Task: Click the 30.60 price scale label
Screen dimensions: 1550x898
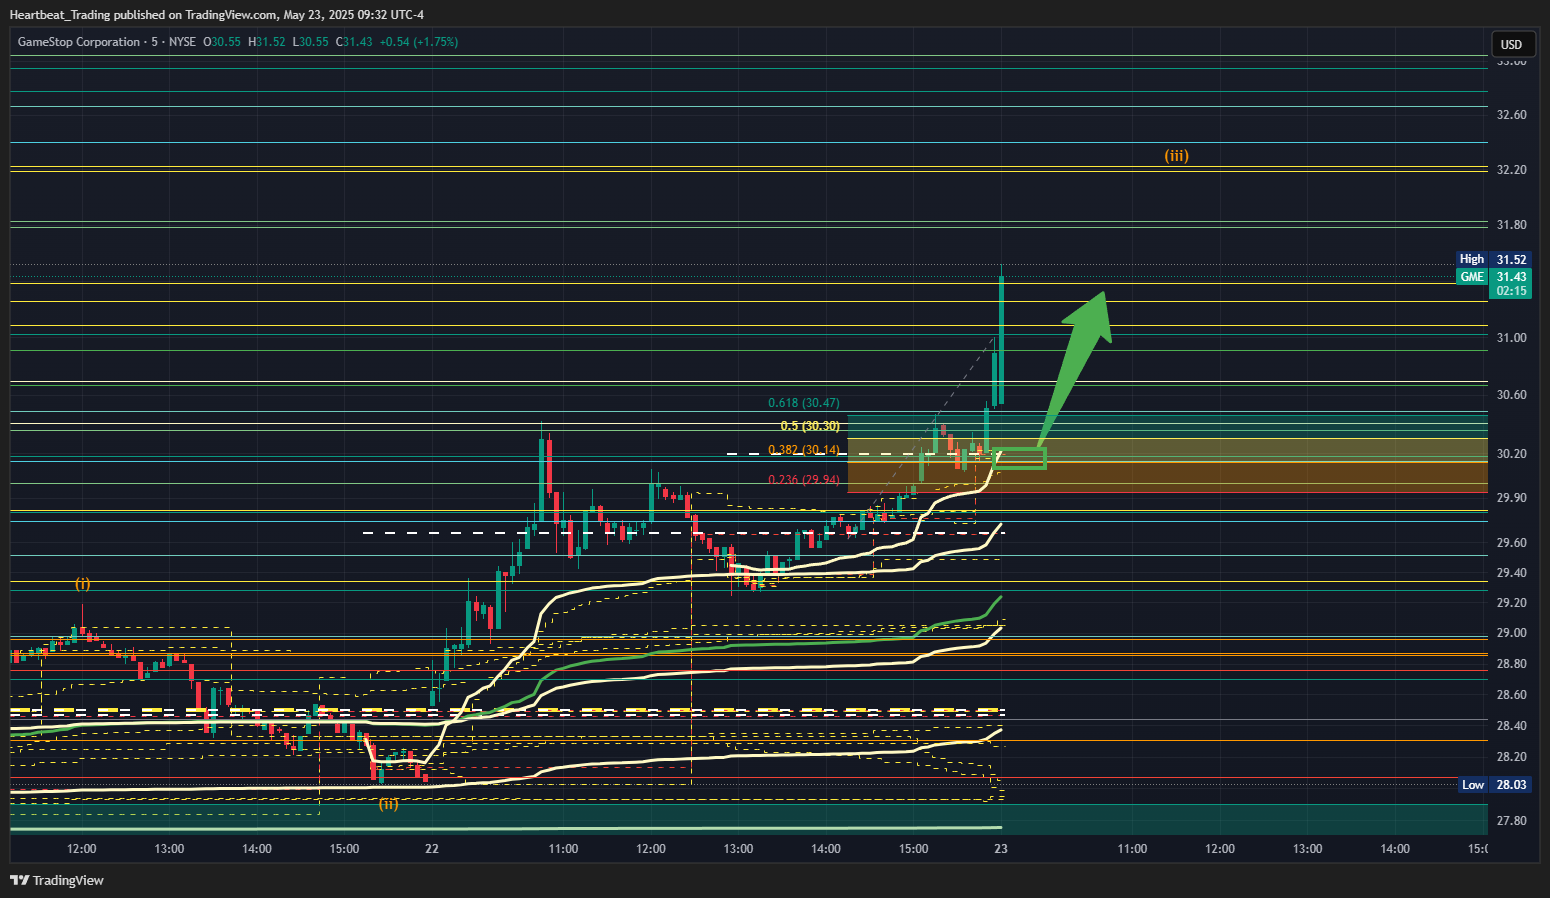Action: 1511,395
